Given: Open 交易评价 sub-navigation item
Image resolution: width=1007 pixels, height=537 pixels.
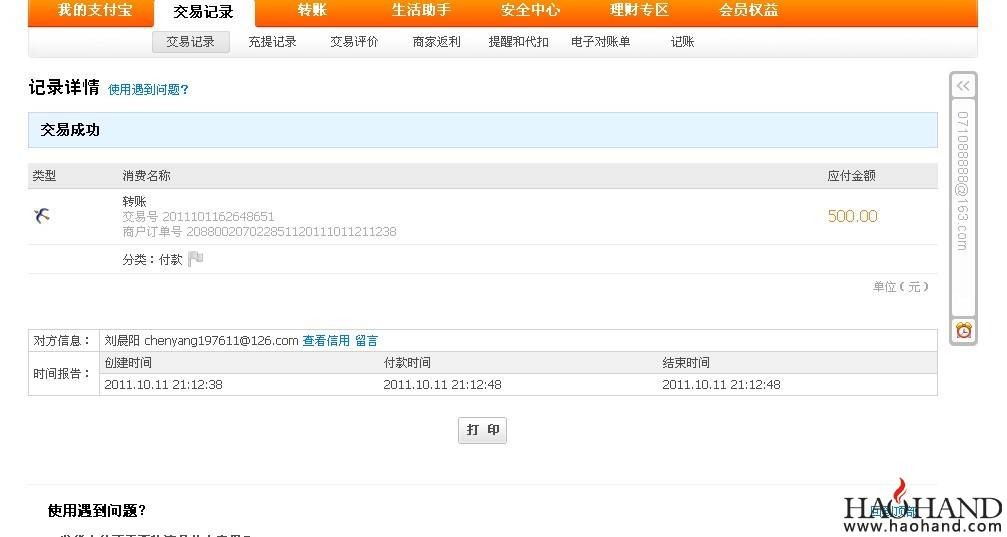Looking at the screenshot, I should 355,42.
